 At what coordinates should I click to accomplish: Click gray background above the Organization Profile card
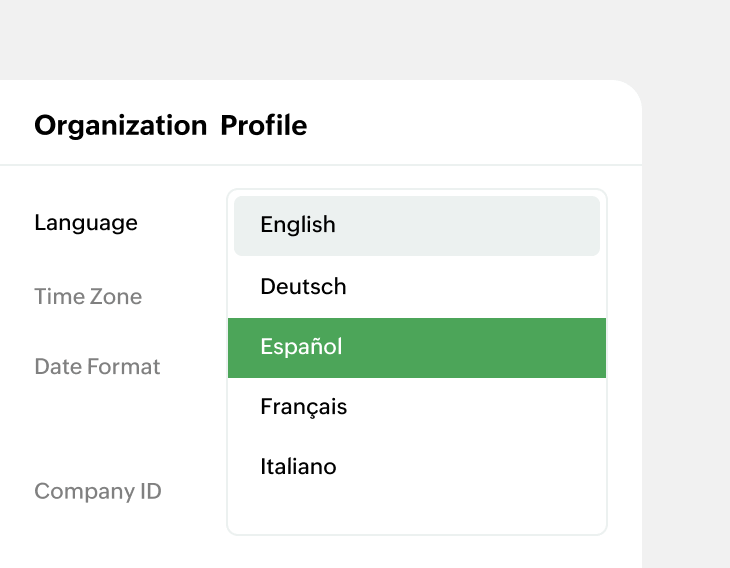tap(320, 40)
